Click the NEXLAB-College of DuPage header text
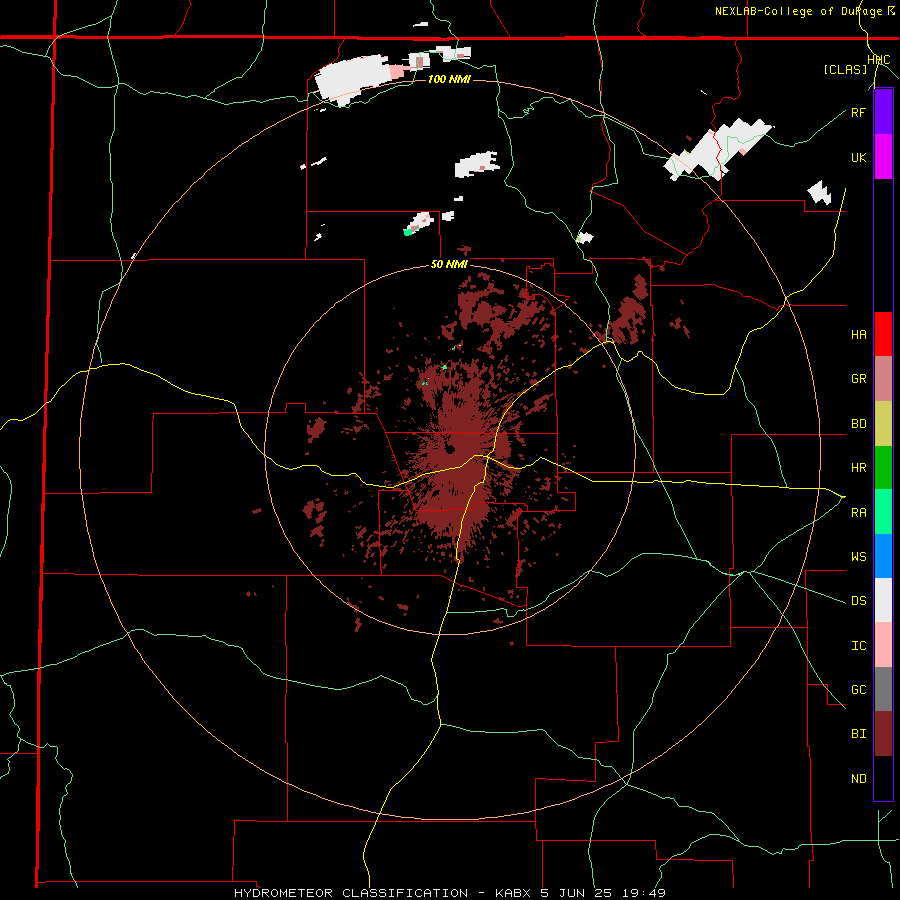 point(800,11)
